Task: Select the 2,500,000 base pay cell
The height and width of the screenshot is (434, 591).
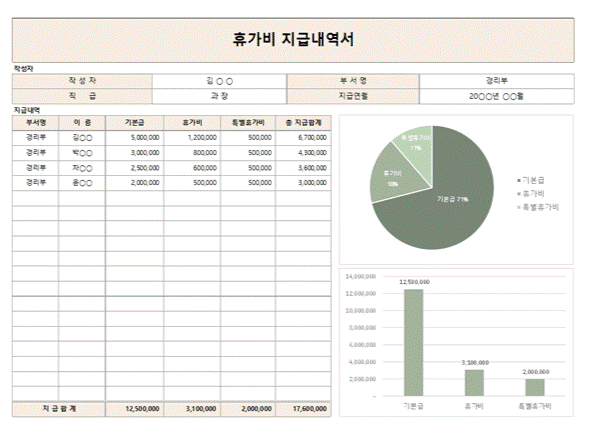Action: click(x=135, y=168)
